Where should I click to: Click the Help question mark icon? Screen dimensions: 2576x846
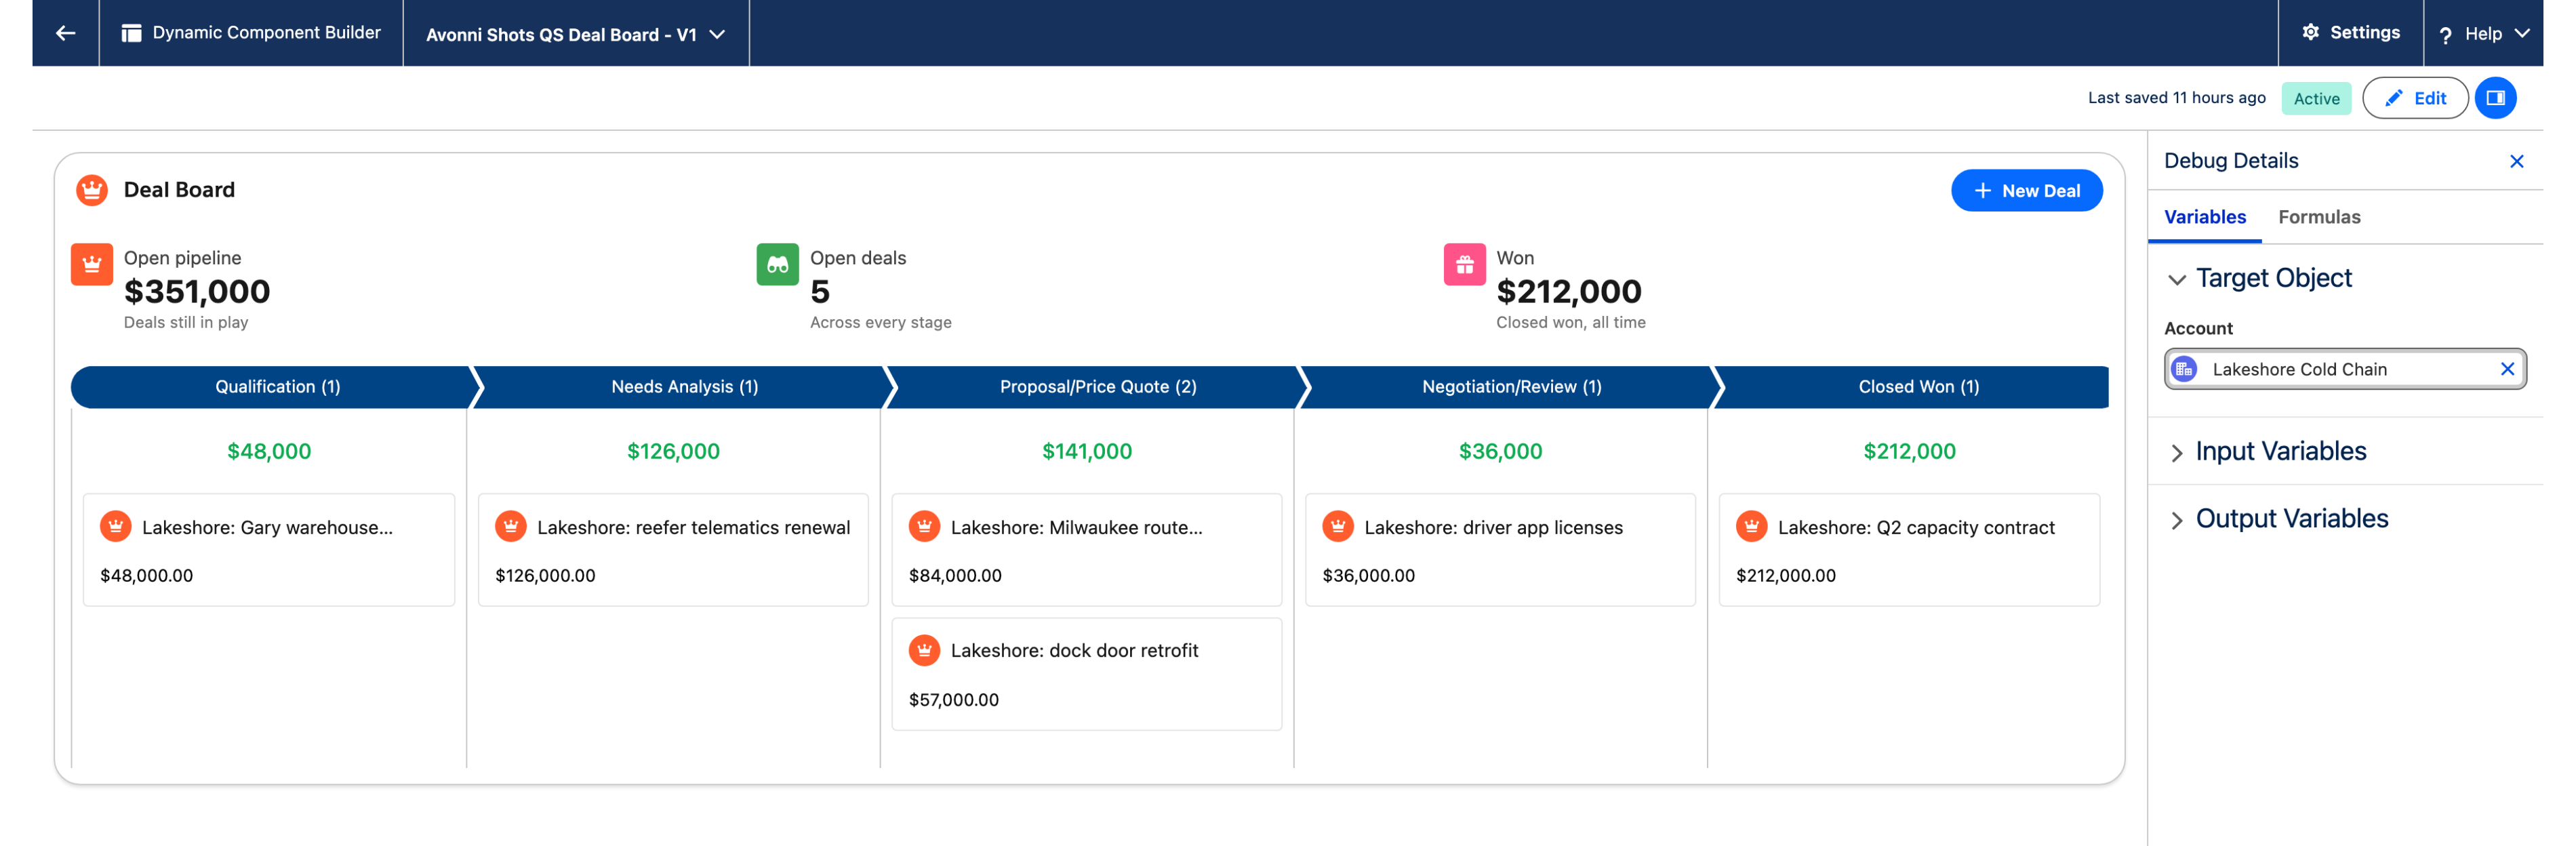[2445, 35]
